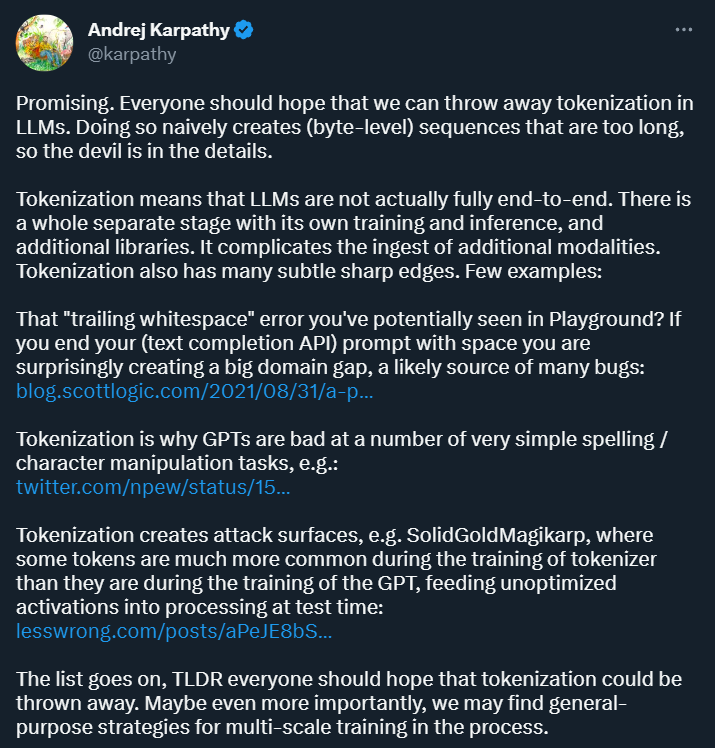Image resolution: width=715 pixels, height=748 pixels.
Task: Click the opening word "Promising."
Action: 60,102
